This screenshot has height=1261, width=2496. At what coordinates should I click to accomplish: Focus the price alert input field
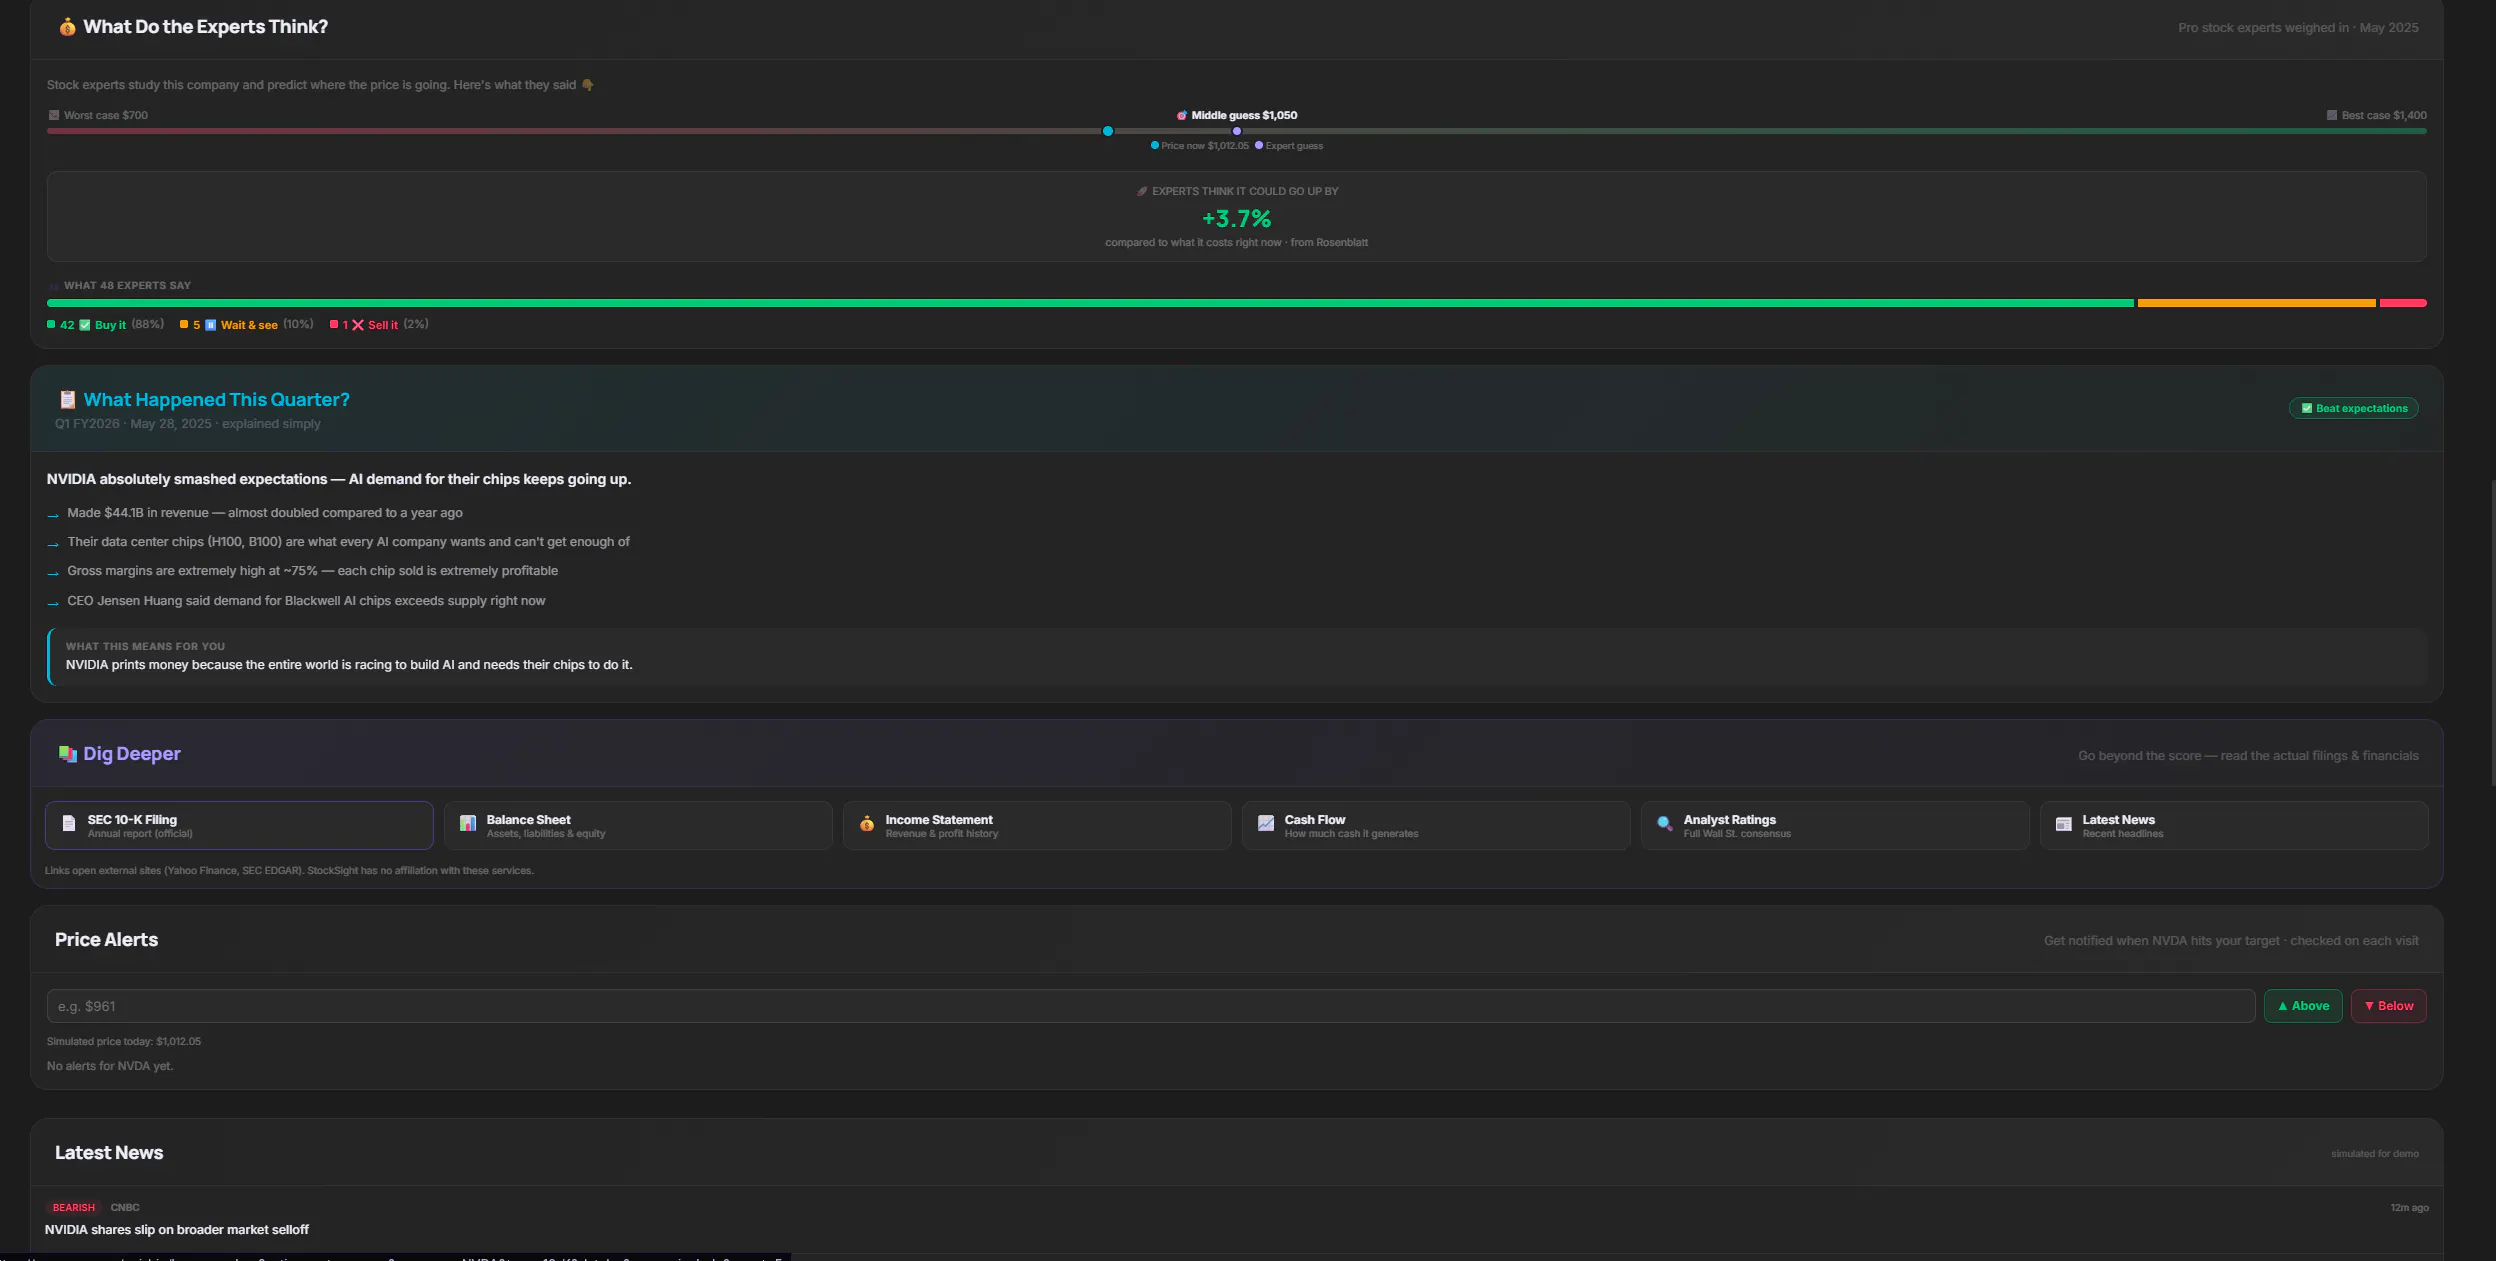click(1150, 1006)
